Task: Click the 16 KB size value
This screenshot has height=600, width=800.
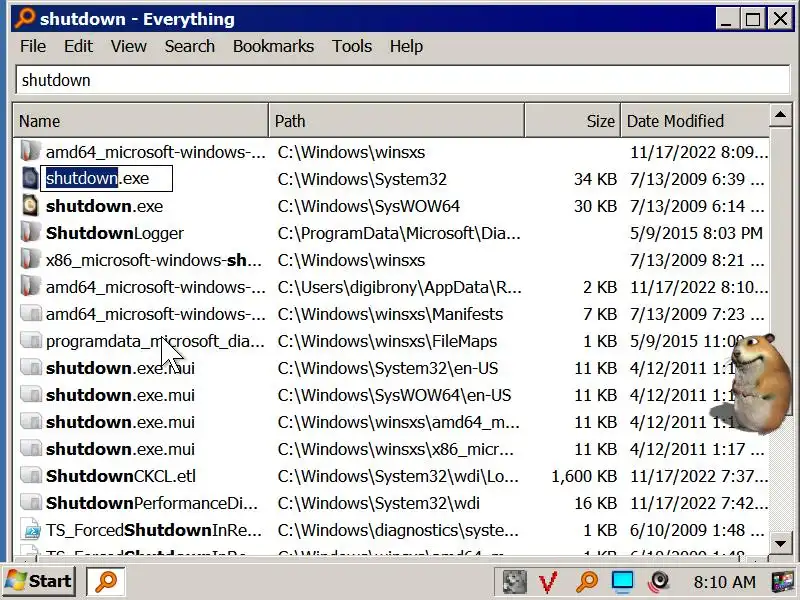Action: (595, 503)
